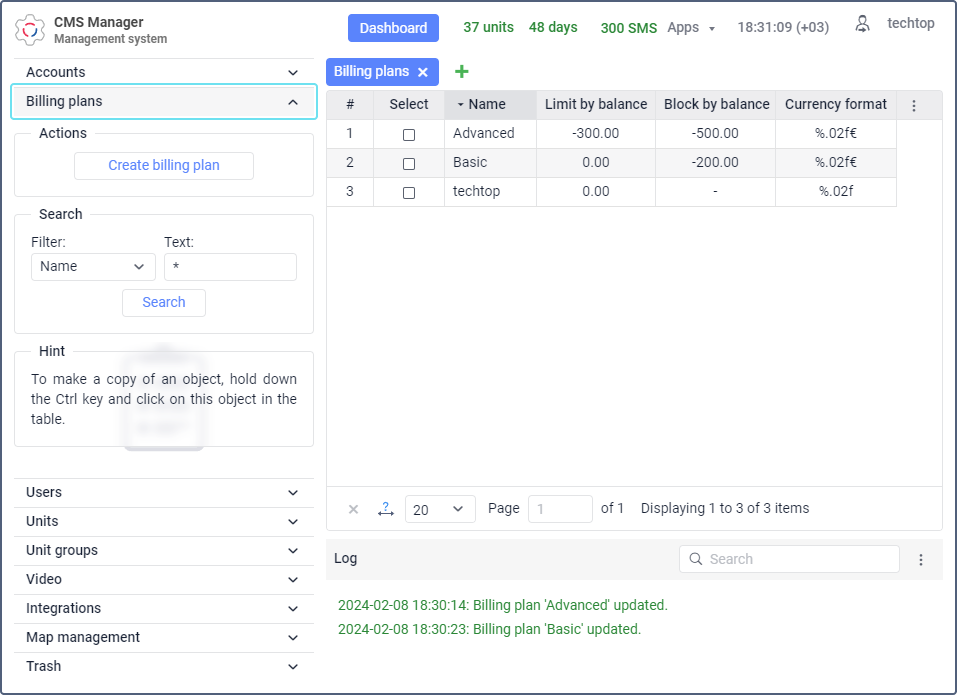Tick the checkbox for Basic plan
Viewport: 957px width, 695px height.
click(x=408, y=163)
